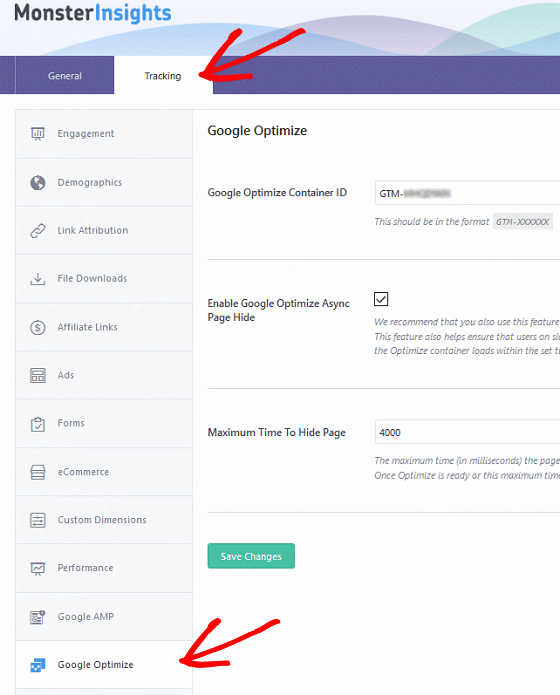560x695 pixels.
Task: Switch to the Tracking tab
Action: [163, 75]
